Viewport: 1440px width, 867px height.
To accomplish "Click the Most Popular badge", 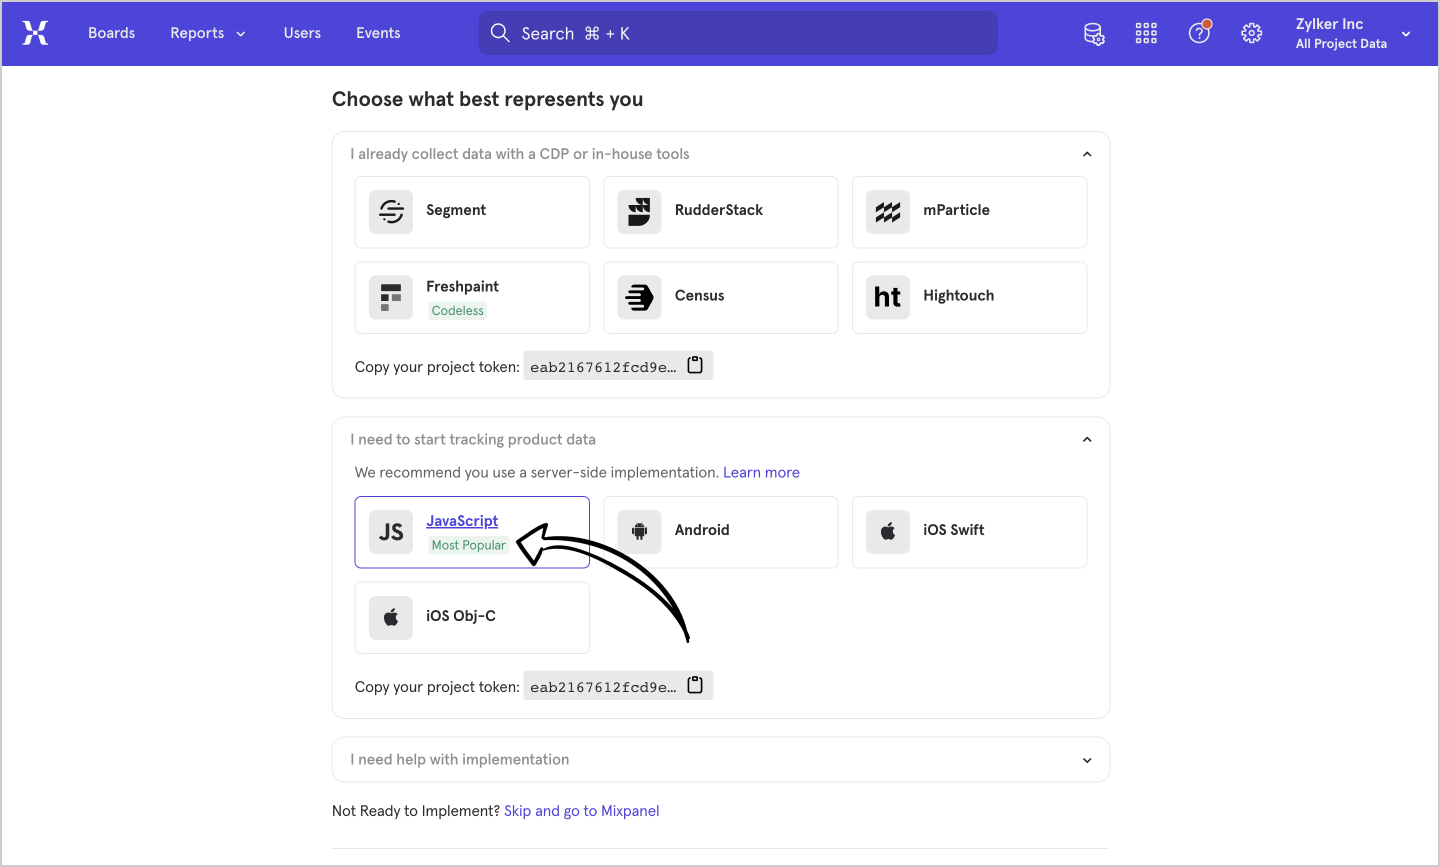I will point(469,545).
